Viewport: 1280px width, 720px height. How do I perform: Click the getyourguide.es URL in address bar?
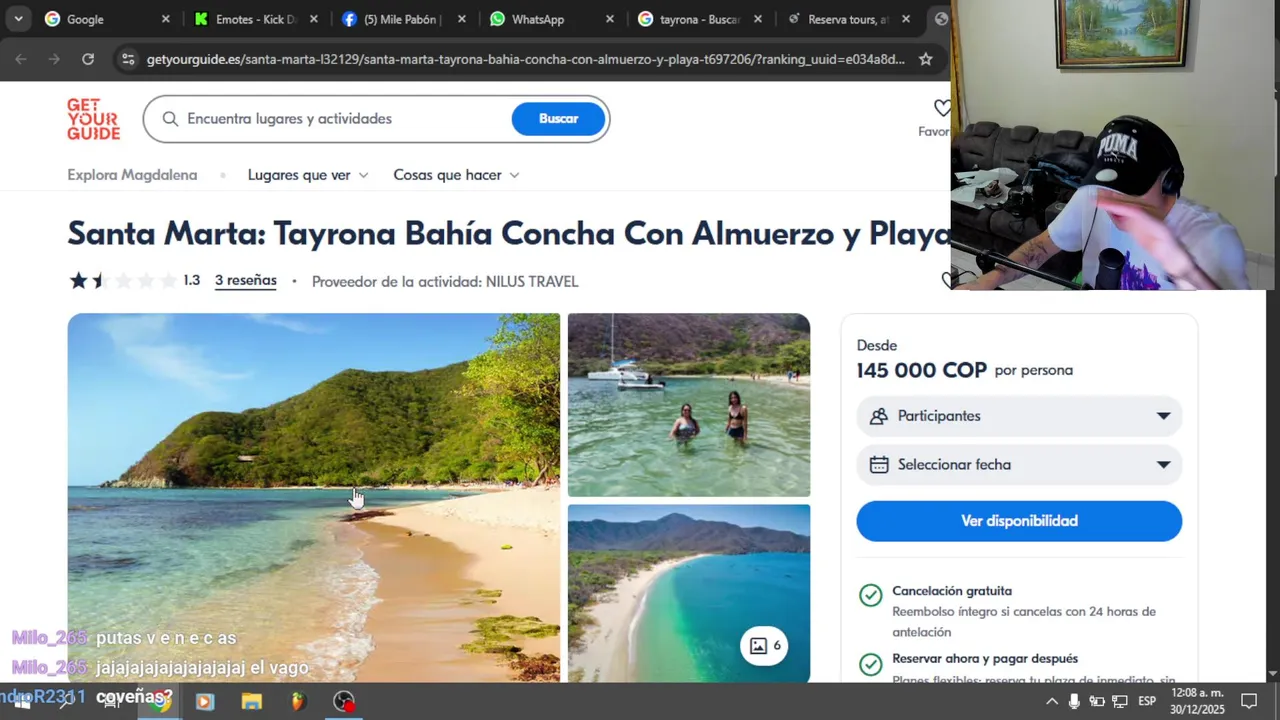[x=525, y=59]
